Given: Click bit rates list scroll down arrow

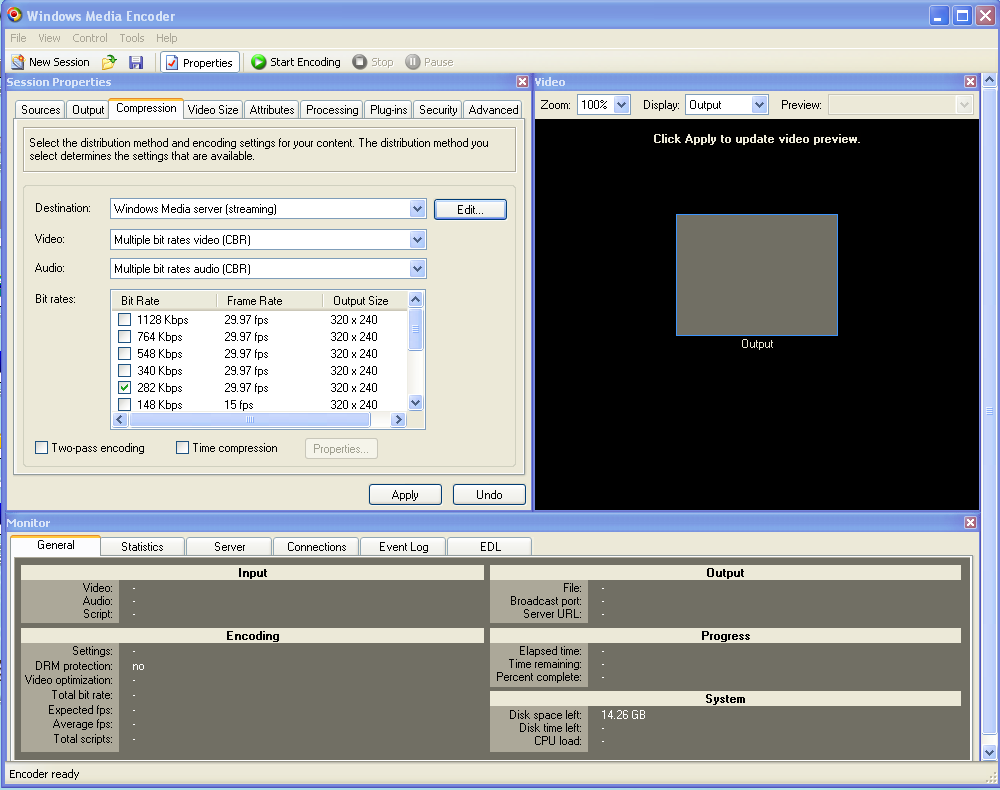Looking at the screenshot, I should [x=415, y=402].
